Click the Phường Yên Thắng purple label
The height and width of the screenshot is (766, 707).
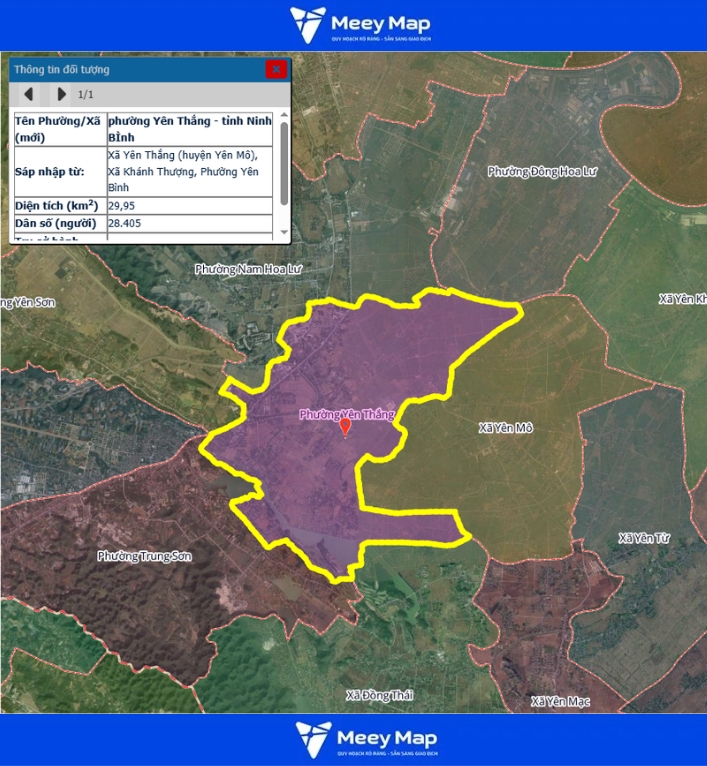[346, 414]
